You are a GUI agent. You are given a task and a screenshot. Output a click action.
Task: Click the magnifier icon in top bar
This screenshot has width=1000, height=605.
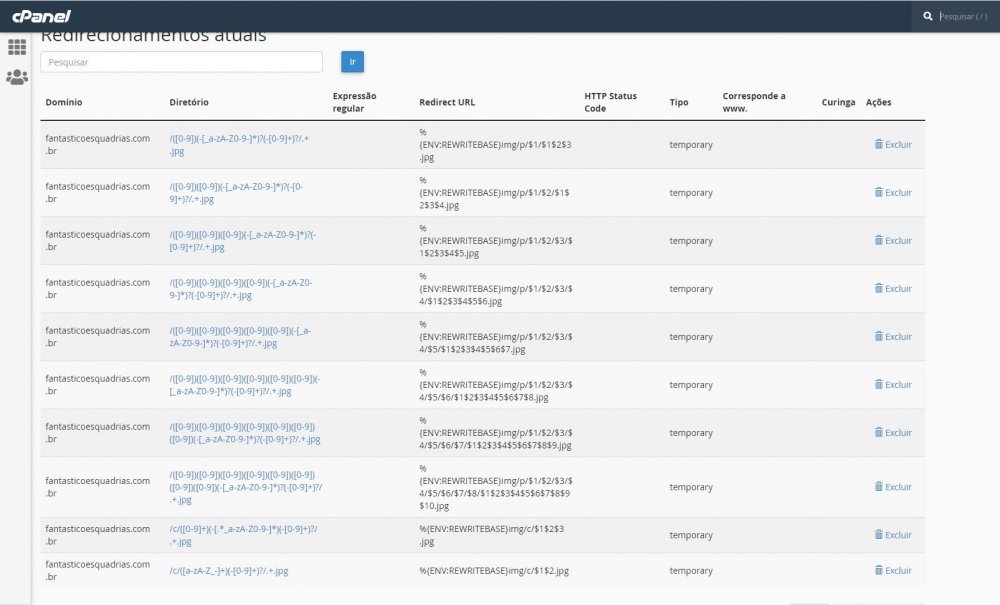coord(927,16)
